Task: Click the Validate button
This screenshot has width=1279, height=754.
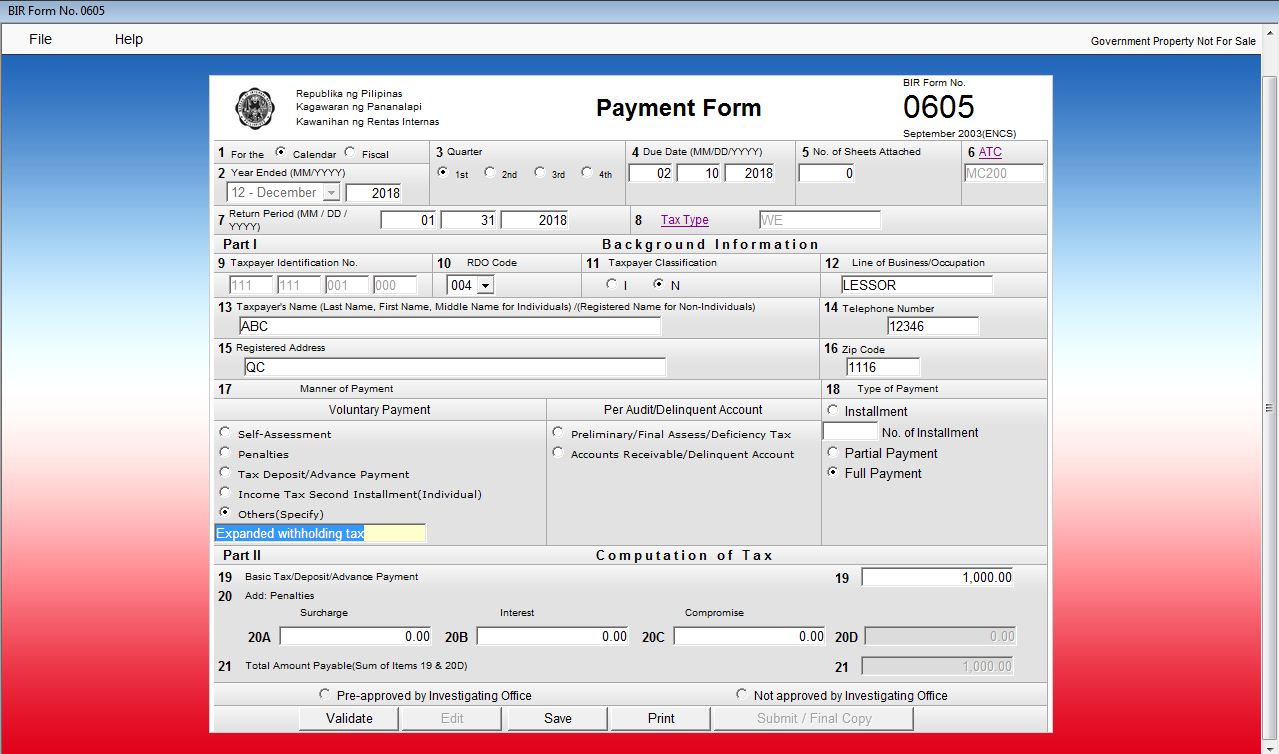Action: [x=348, y=718]
